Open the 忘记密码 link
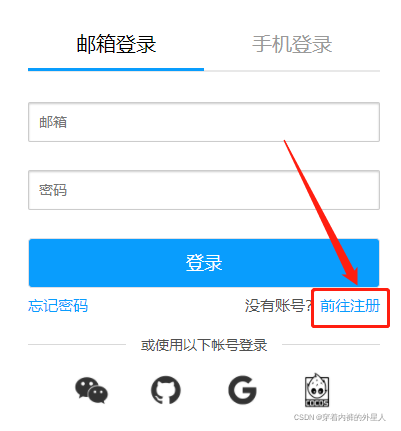401x431 pixels. click(x=58, y=306)
